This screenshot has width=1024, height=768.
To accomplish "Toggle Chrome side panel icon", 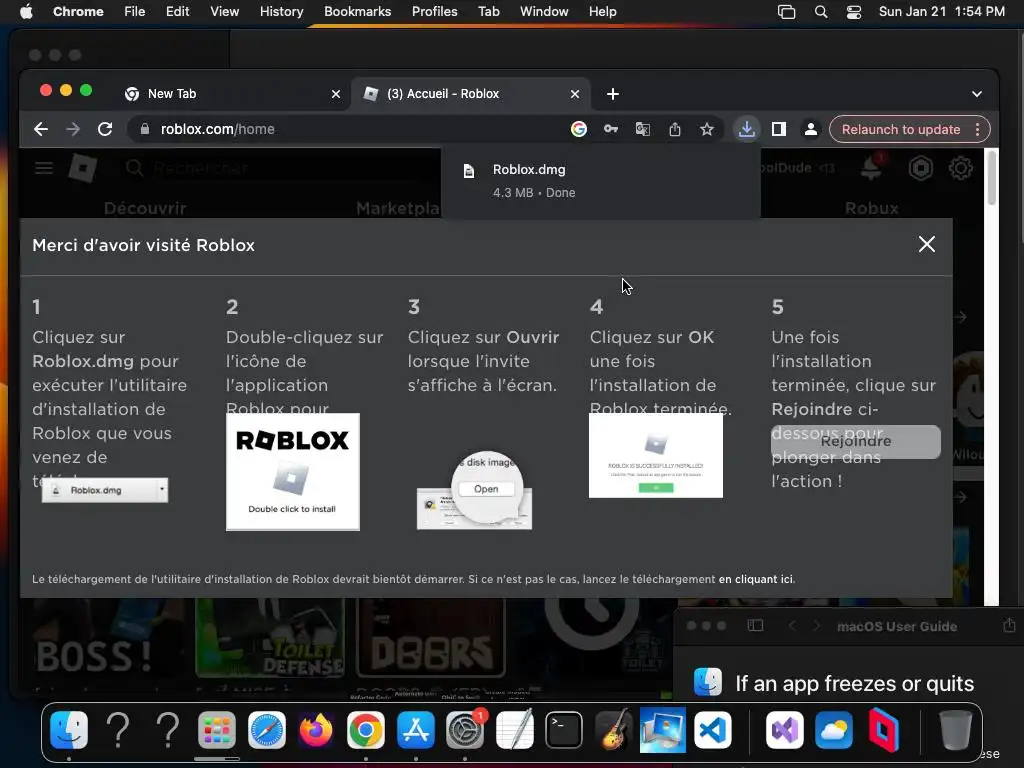I will 778,129.
